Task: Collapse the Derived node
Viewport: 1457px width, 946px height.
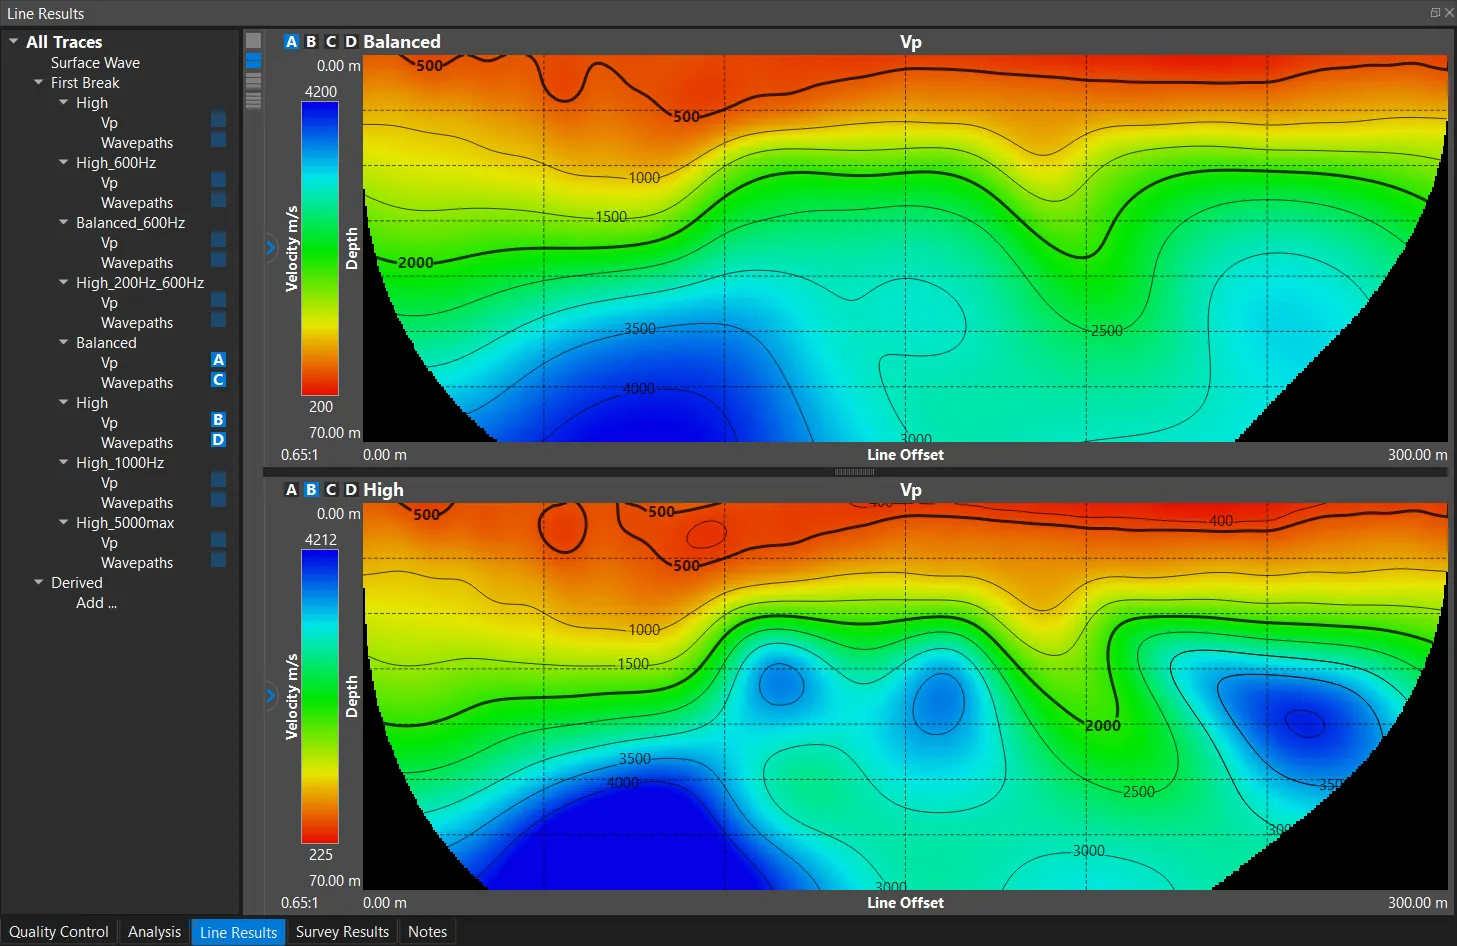Action: pyautogui.click(x=39, y=582)
